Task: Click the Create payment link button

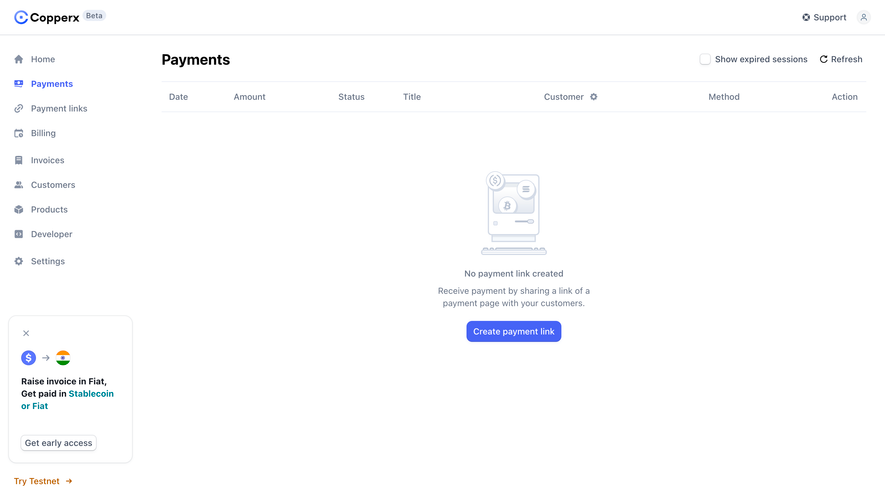Action: 514,331
